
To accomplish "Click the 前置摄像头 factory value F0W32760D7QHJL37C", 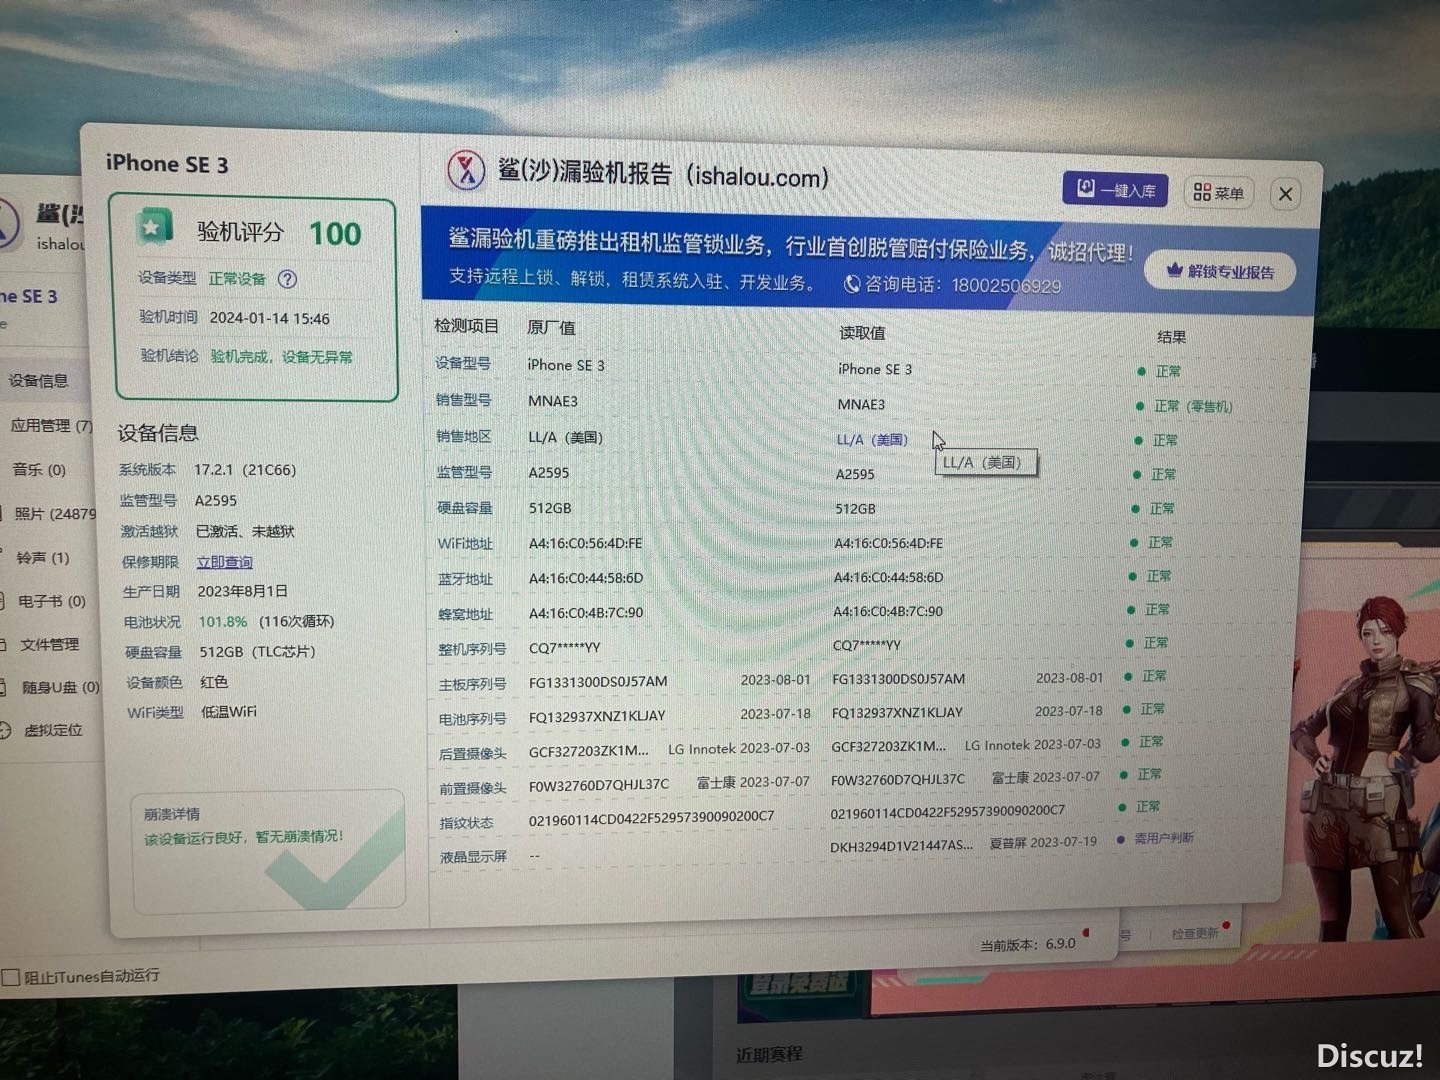I will point(599,784).
